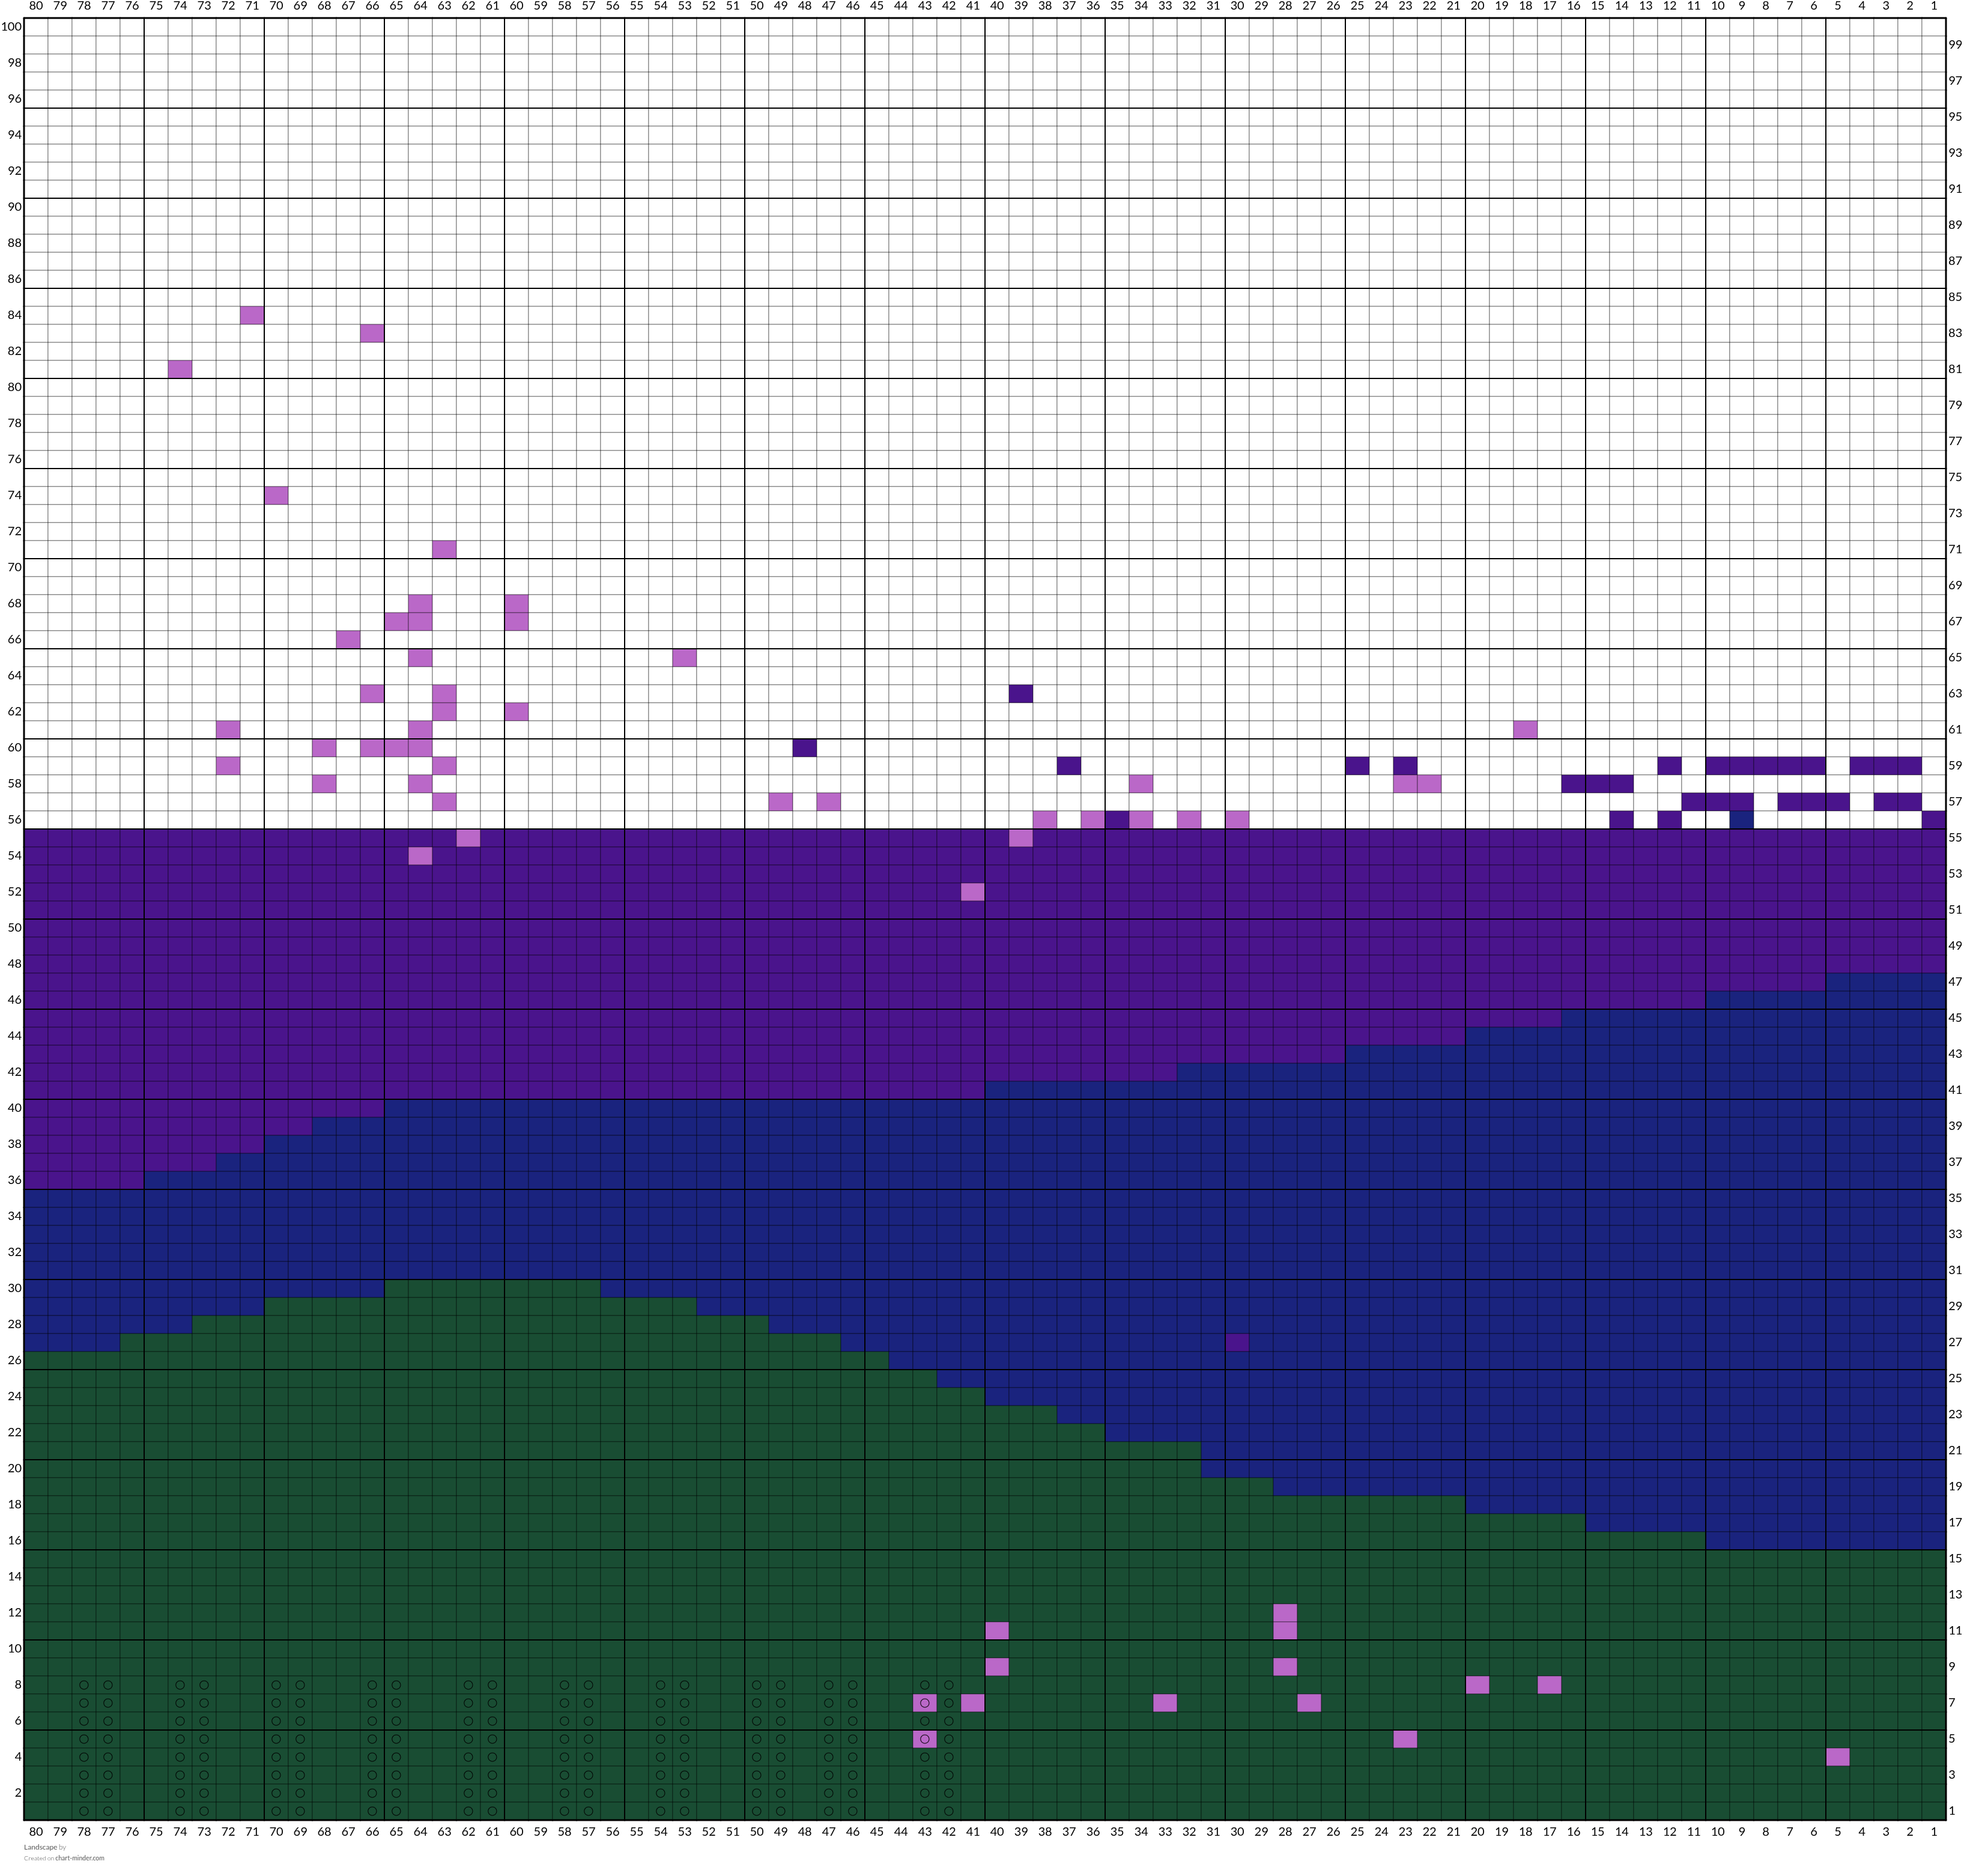Click the pink circle stitch in row 7
This screenshot has height=1876, width=1970.
[925, 1702]
